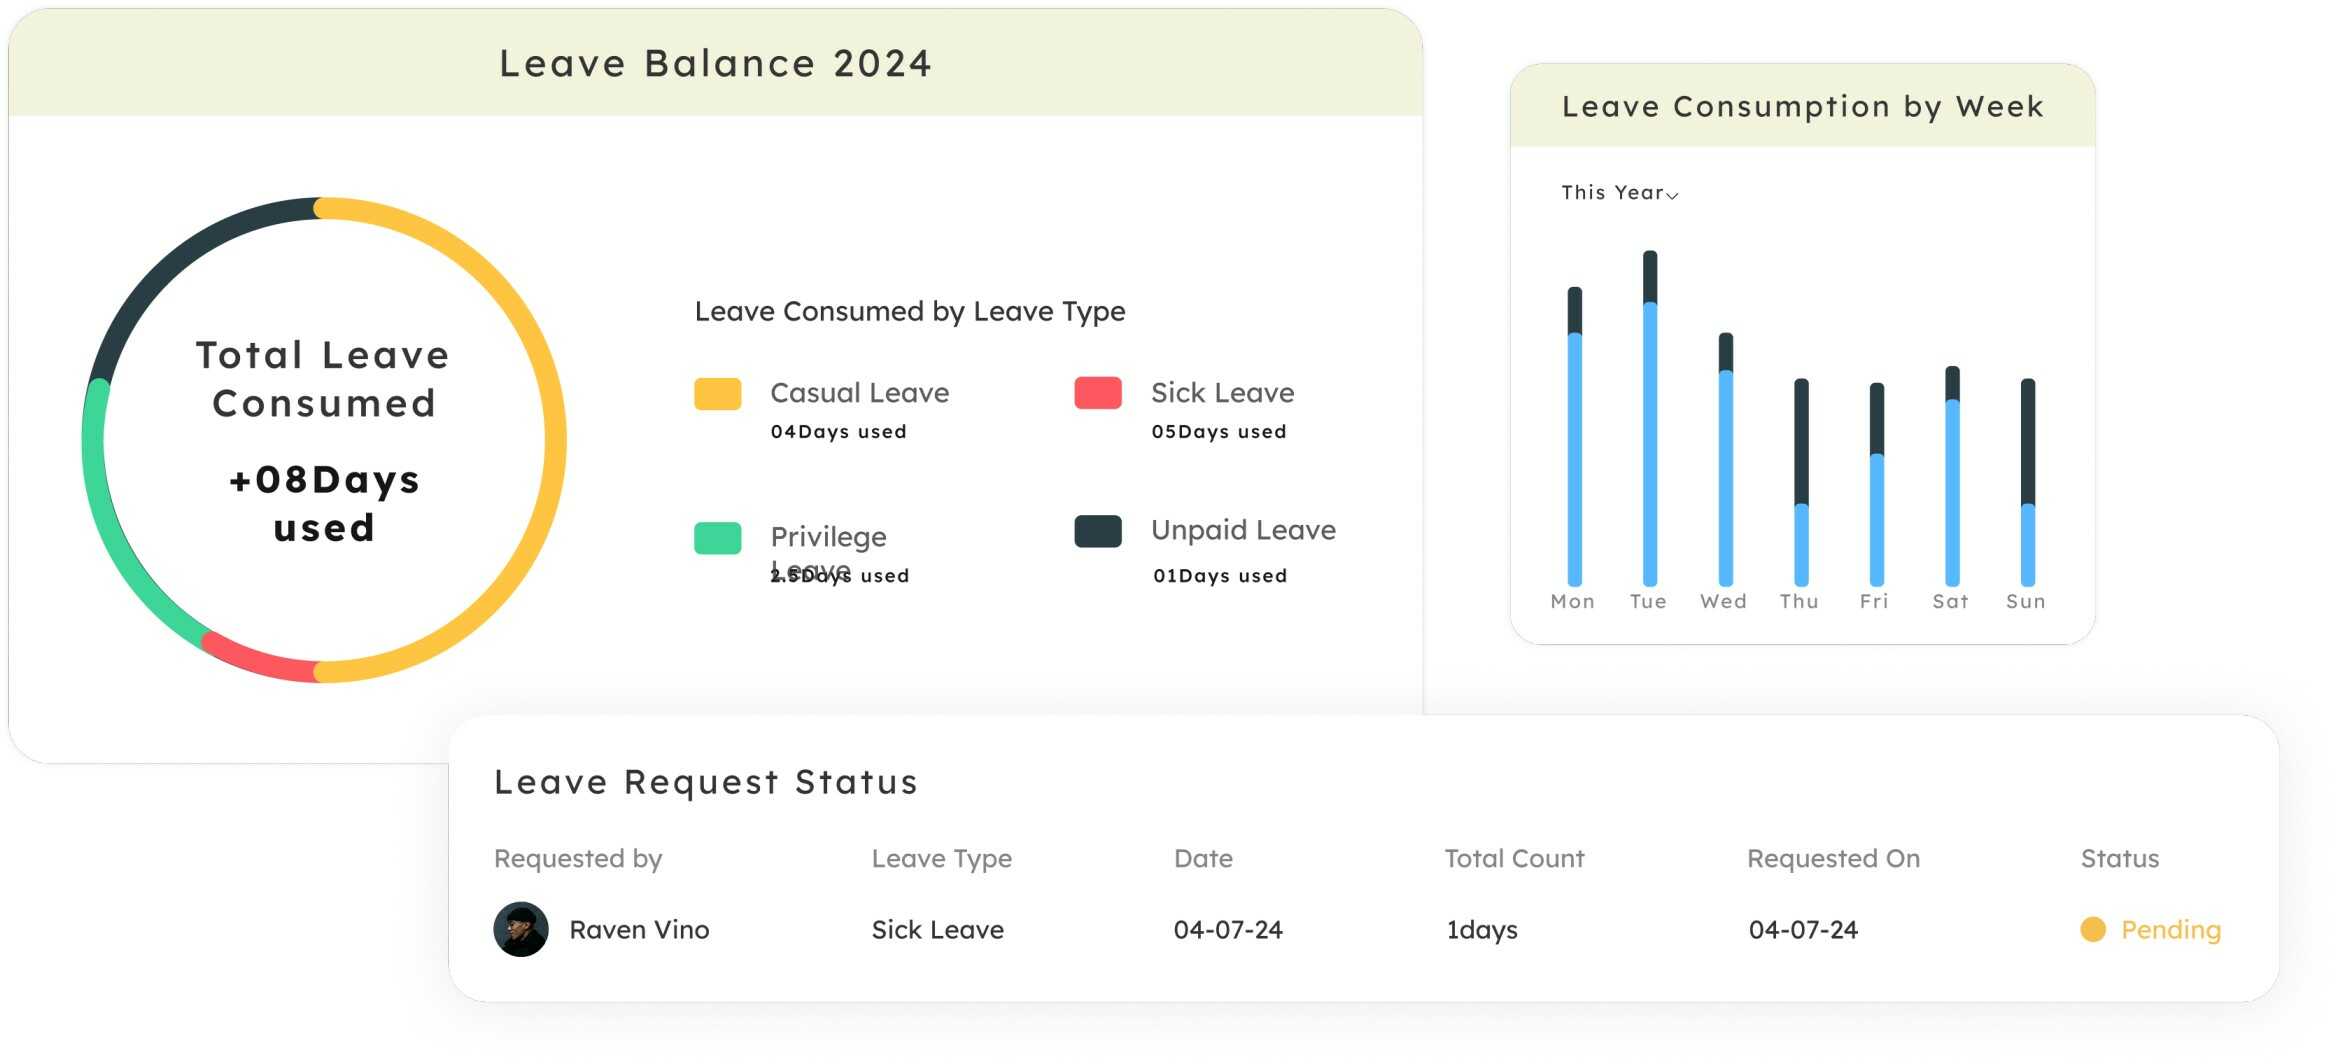Viewport: 2338px width, 1064px height.
Task: Click the chevron next to This Year
Action: click(1672, 195)
